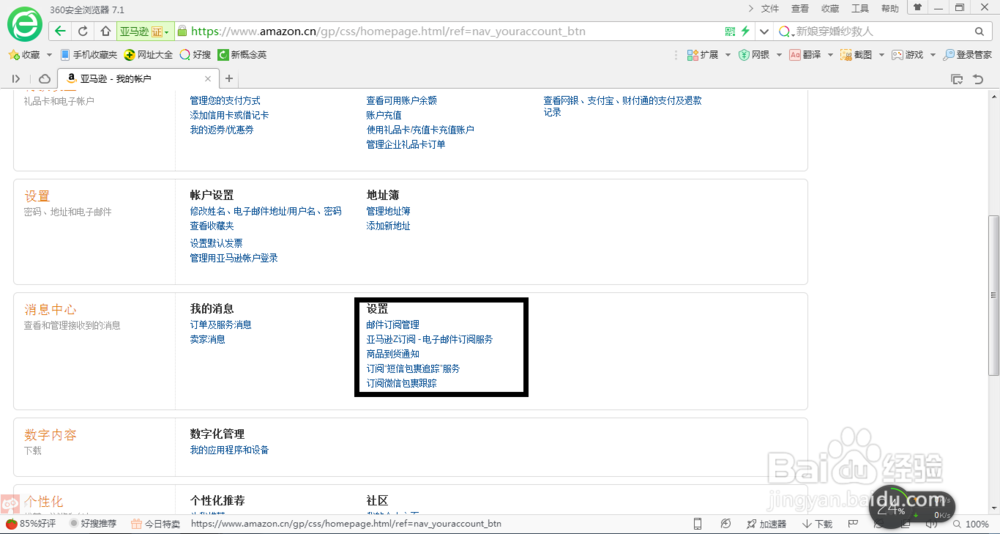Click the lightning speed-mode icon
1000x534 pixels.
[x=745, y=31]
